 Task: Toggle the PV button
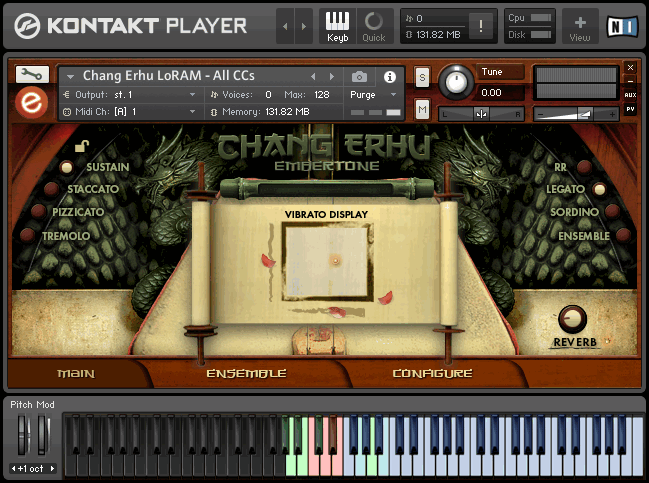[x=630, y=109]
